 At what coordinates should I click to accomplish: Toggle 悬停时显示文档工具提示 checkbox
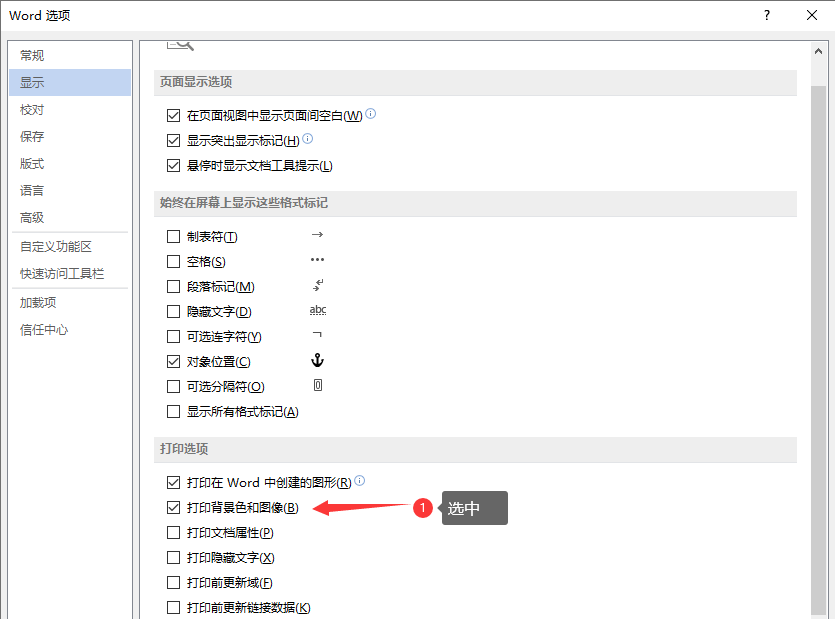coord(174,165)
